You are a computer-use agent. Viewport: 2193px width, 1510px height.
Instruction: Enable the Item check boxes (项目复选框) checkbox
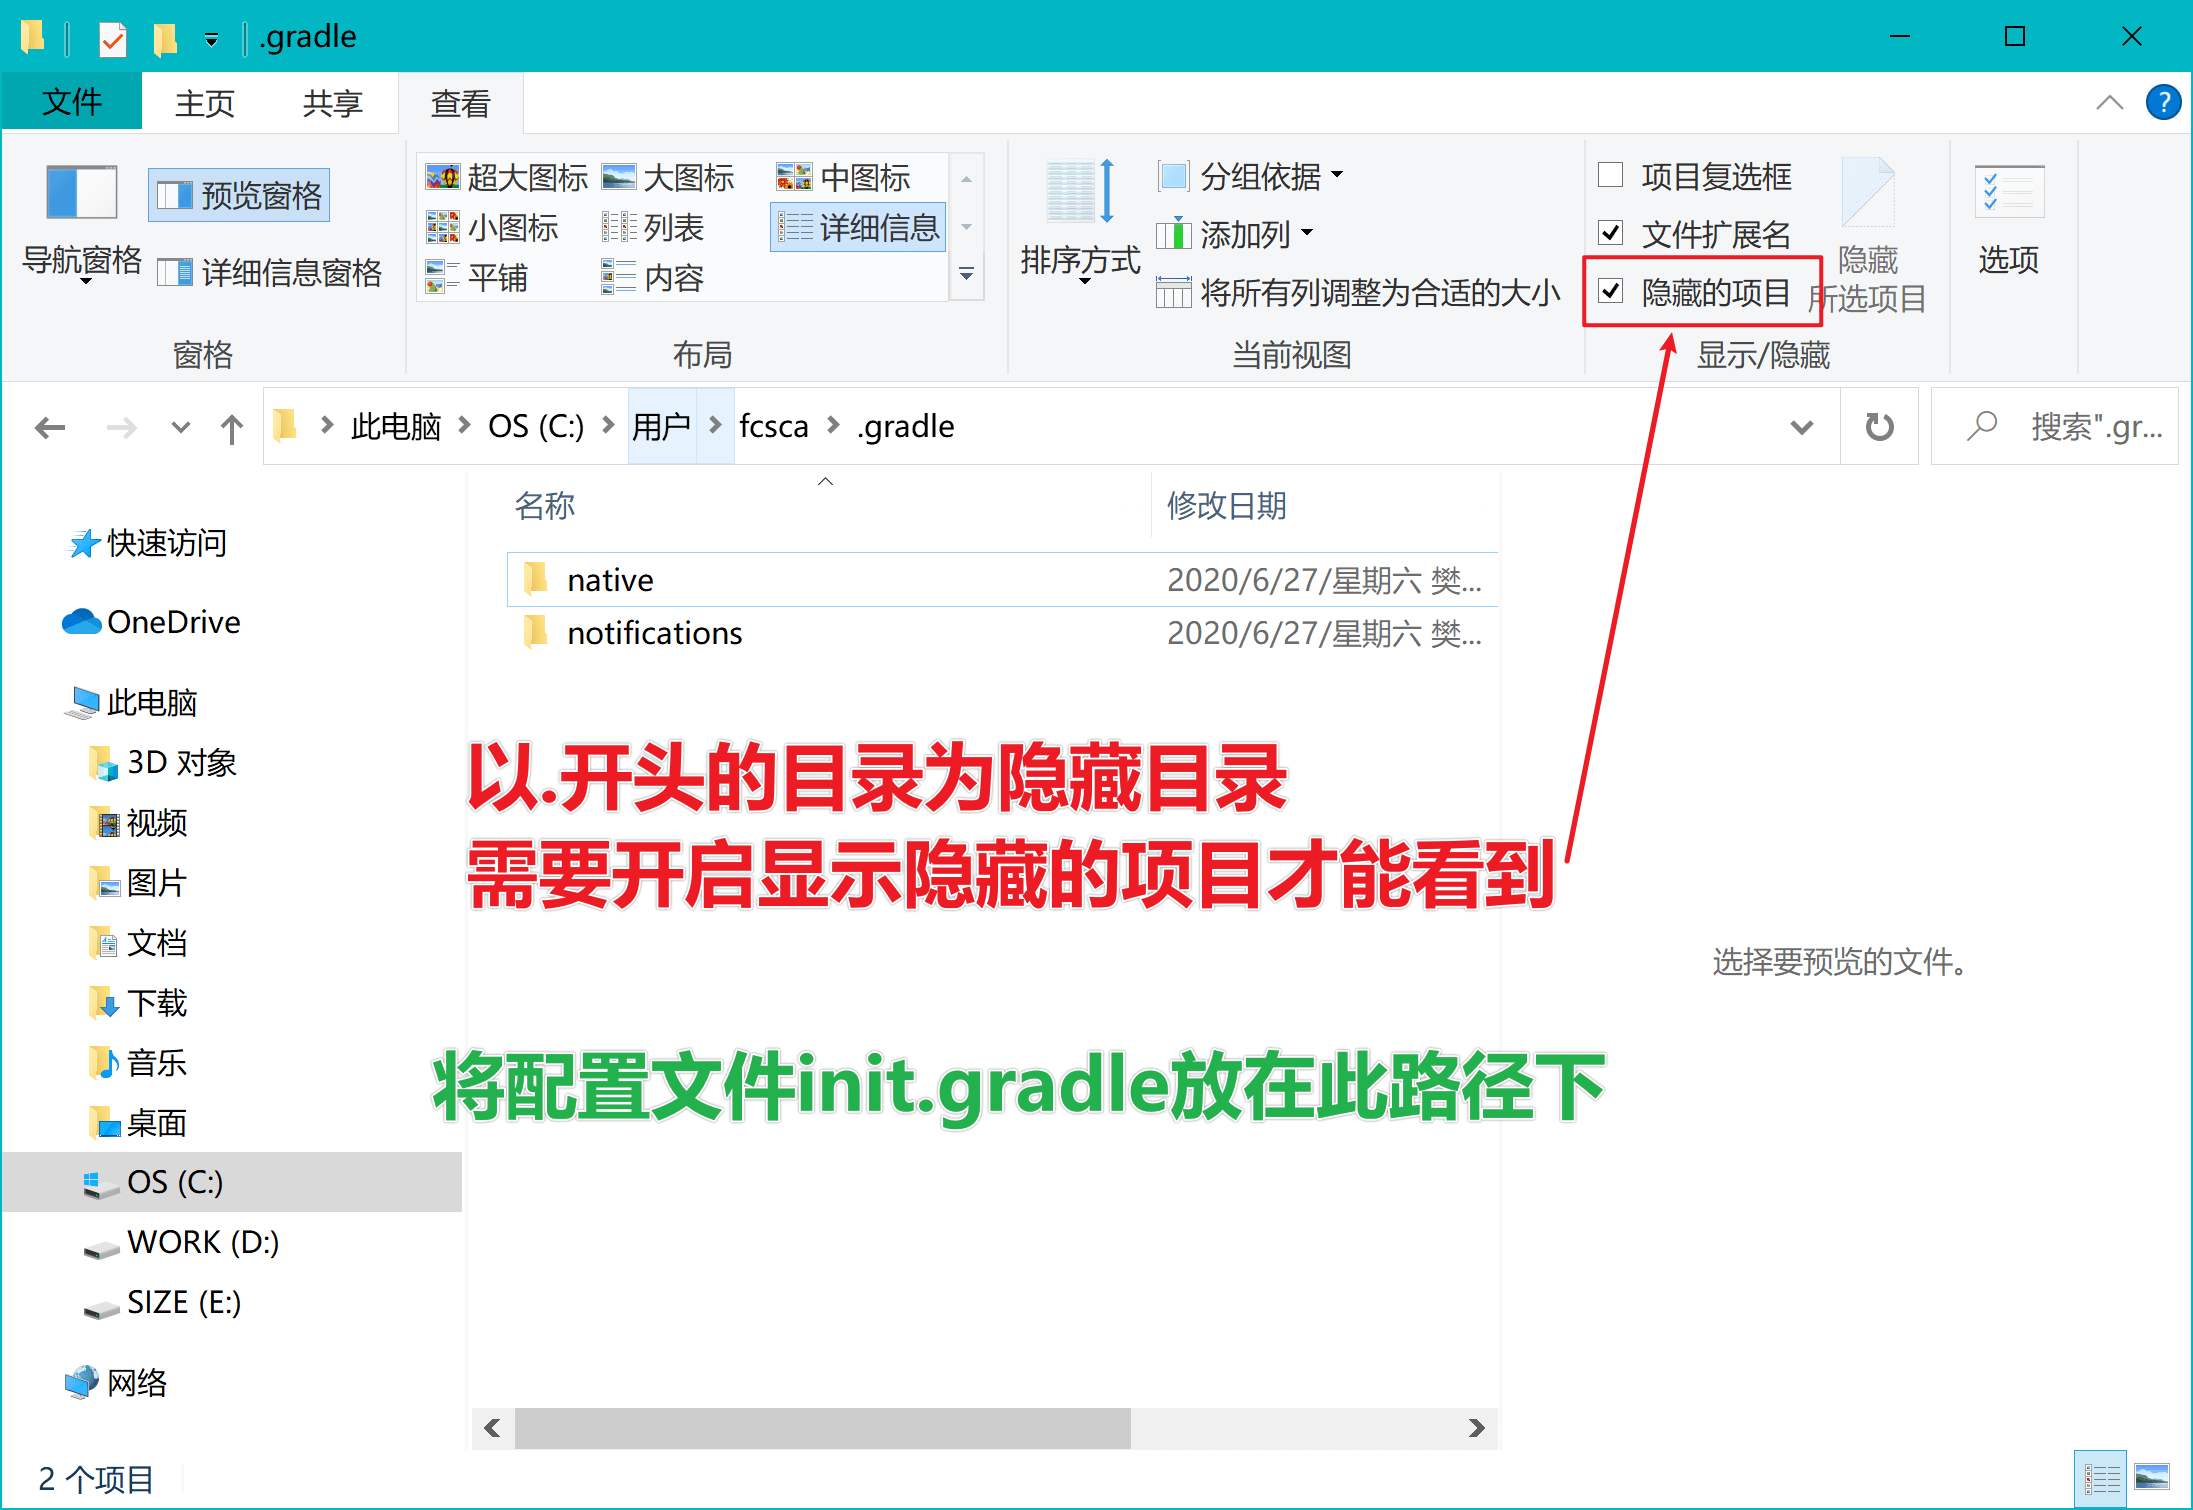point(1610,175)
